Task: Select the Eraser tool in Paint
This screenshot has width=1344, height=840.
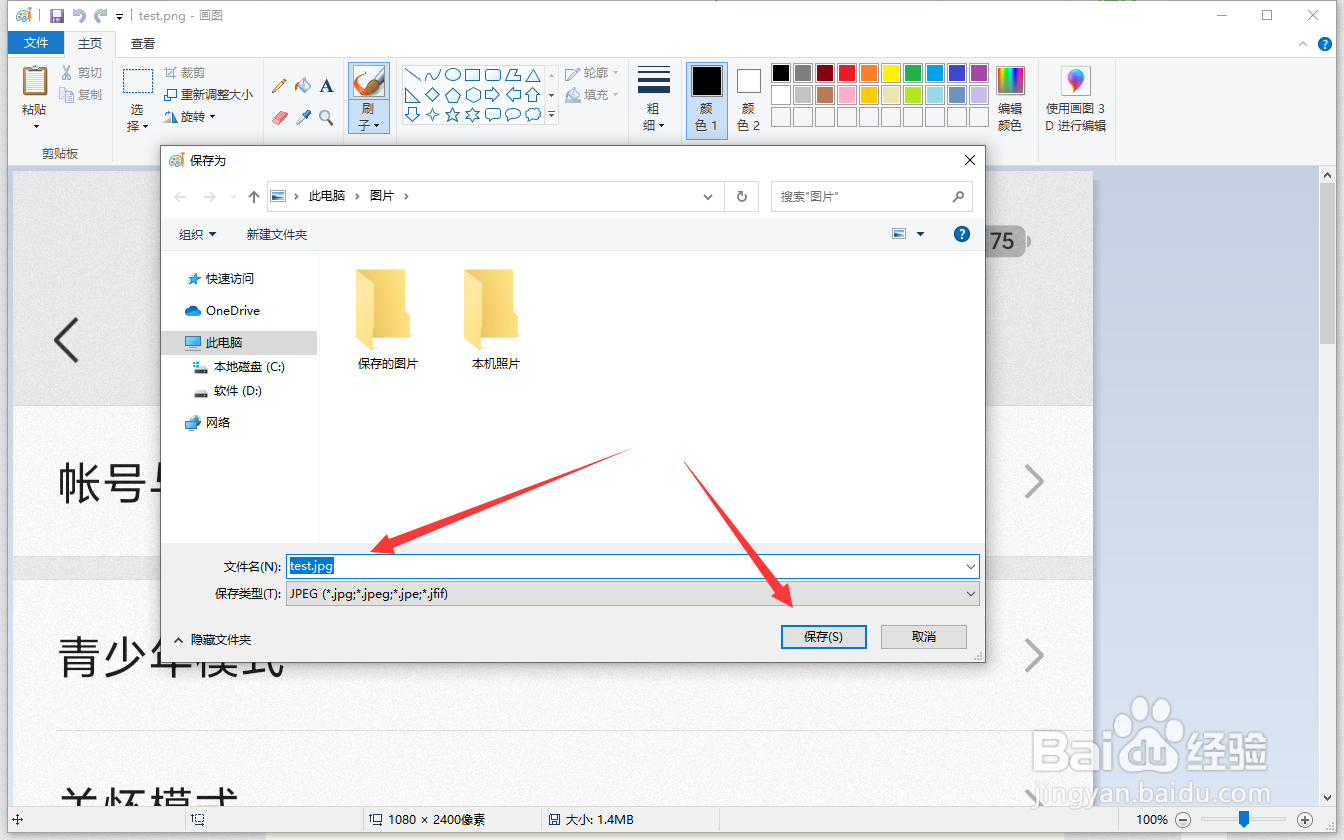Action: (x=279, y=117)
